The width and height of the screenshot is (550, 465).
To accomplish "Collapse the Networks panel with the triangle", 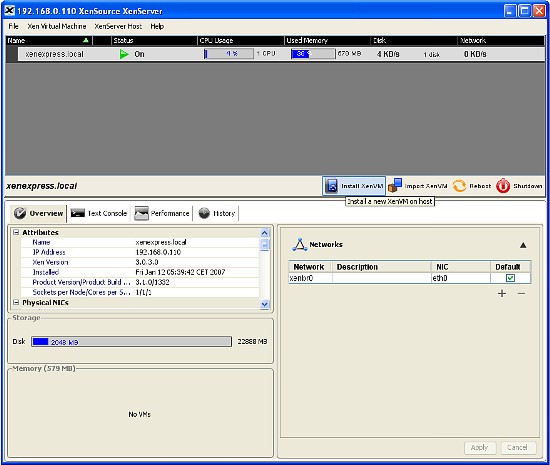I will click(x=523, y=245).
